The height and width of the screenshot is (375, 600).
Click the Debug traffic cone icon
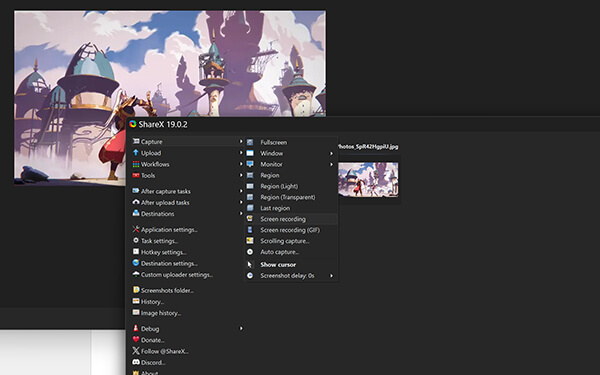(x=136, y=328)
